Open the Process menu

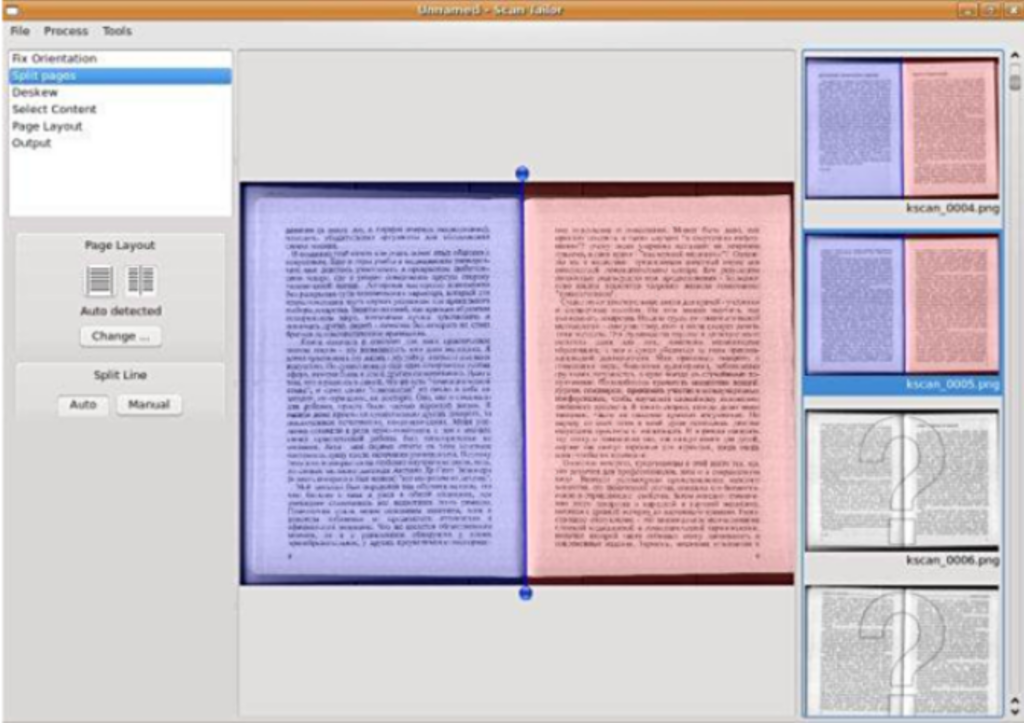tap(66, 31)
